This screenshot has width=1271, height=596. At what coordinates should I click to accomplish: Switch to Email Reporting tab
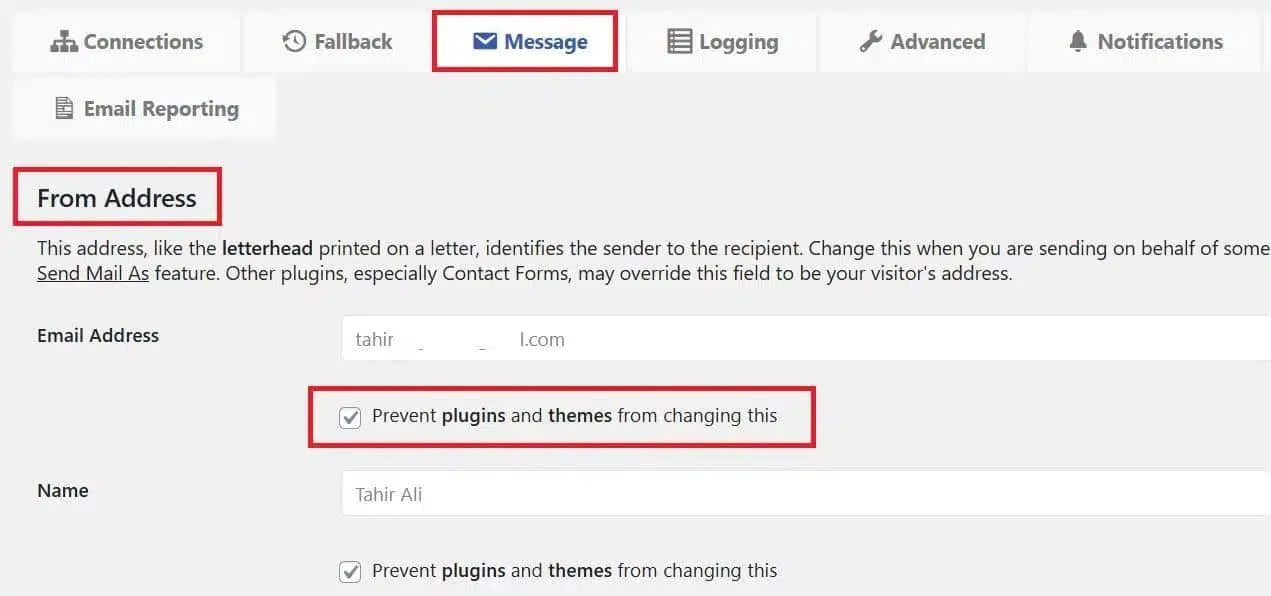pyautogui.click(x=160, y=109)
